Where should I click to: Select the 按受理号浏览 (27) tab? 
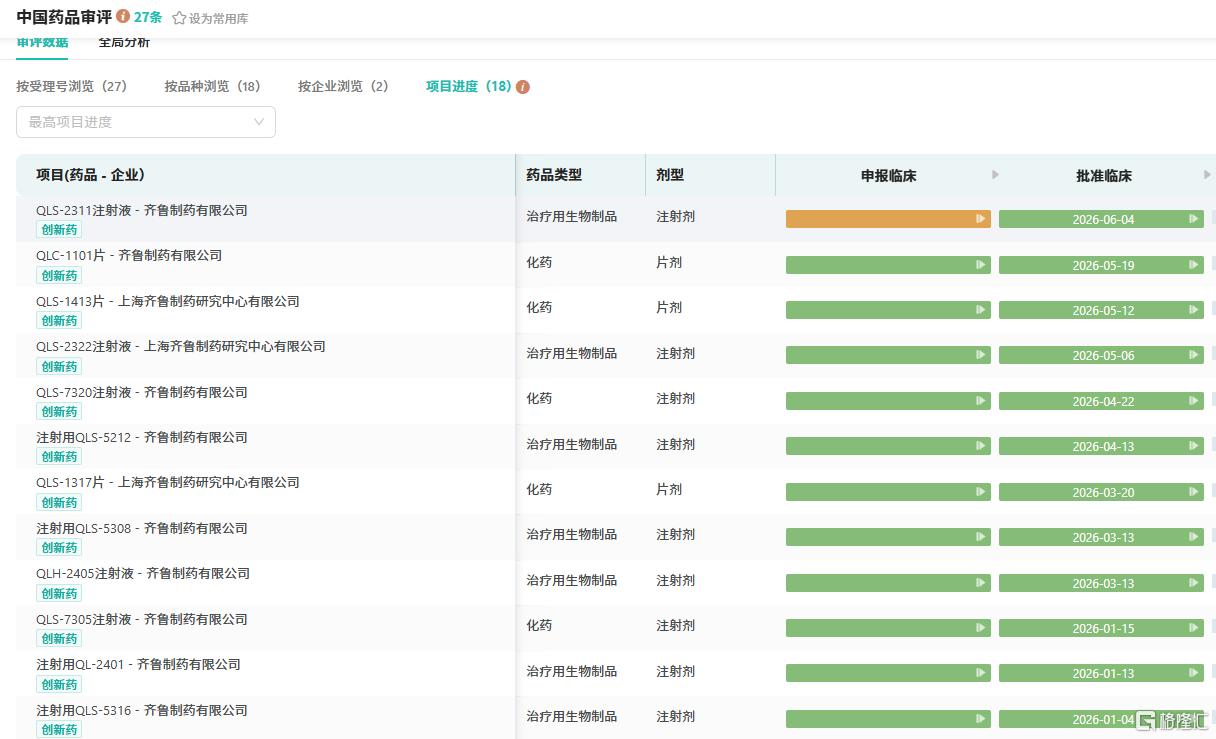click(x=72, y=87)
